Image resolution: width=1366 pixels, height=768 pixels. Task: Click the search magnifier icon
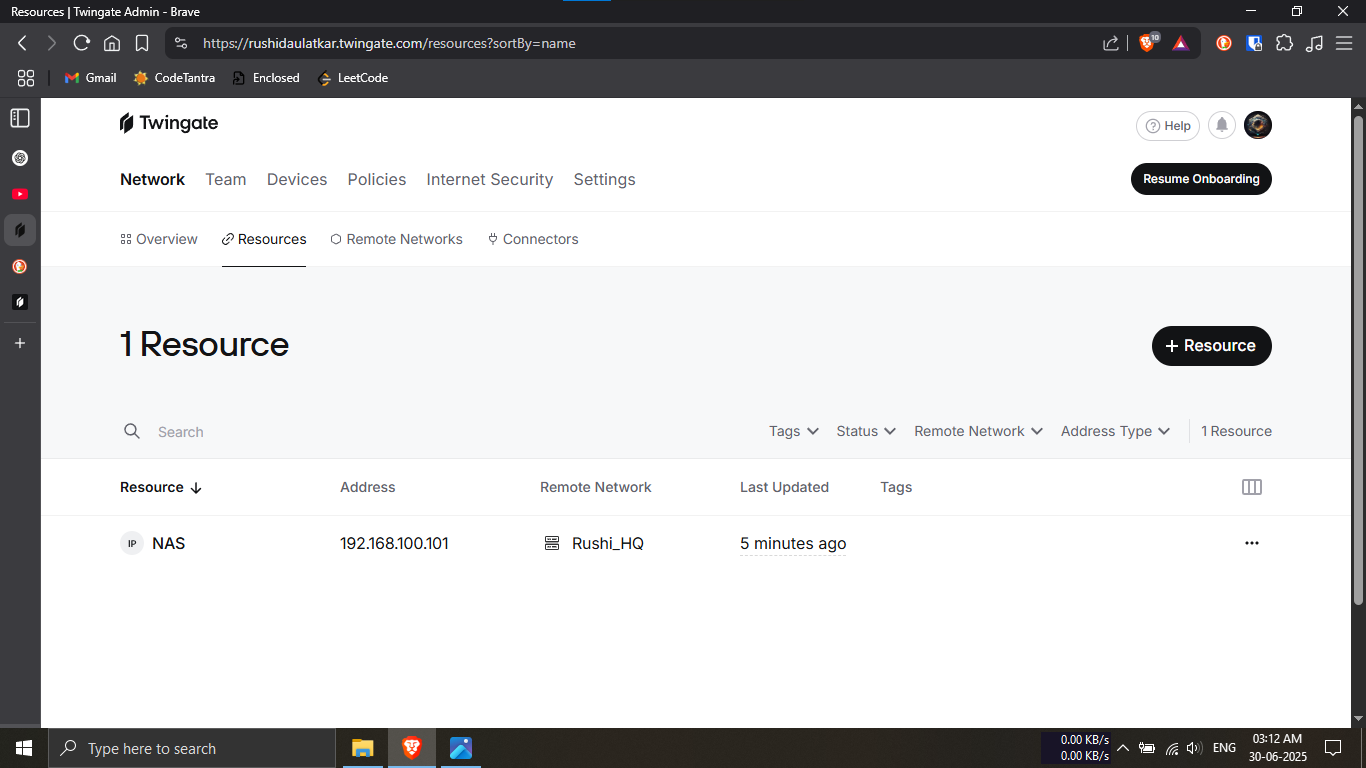[132, 431]
